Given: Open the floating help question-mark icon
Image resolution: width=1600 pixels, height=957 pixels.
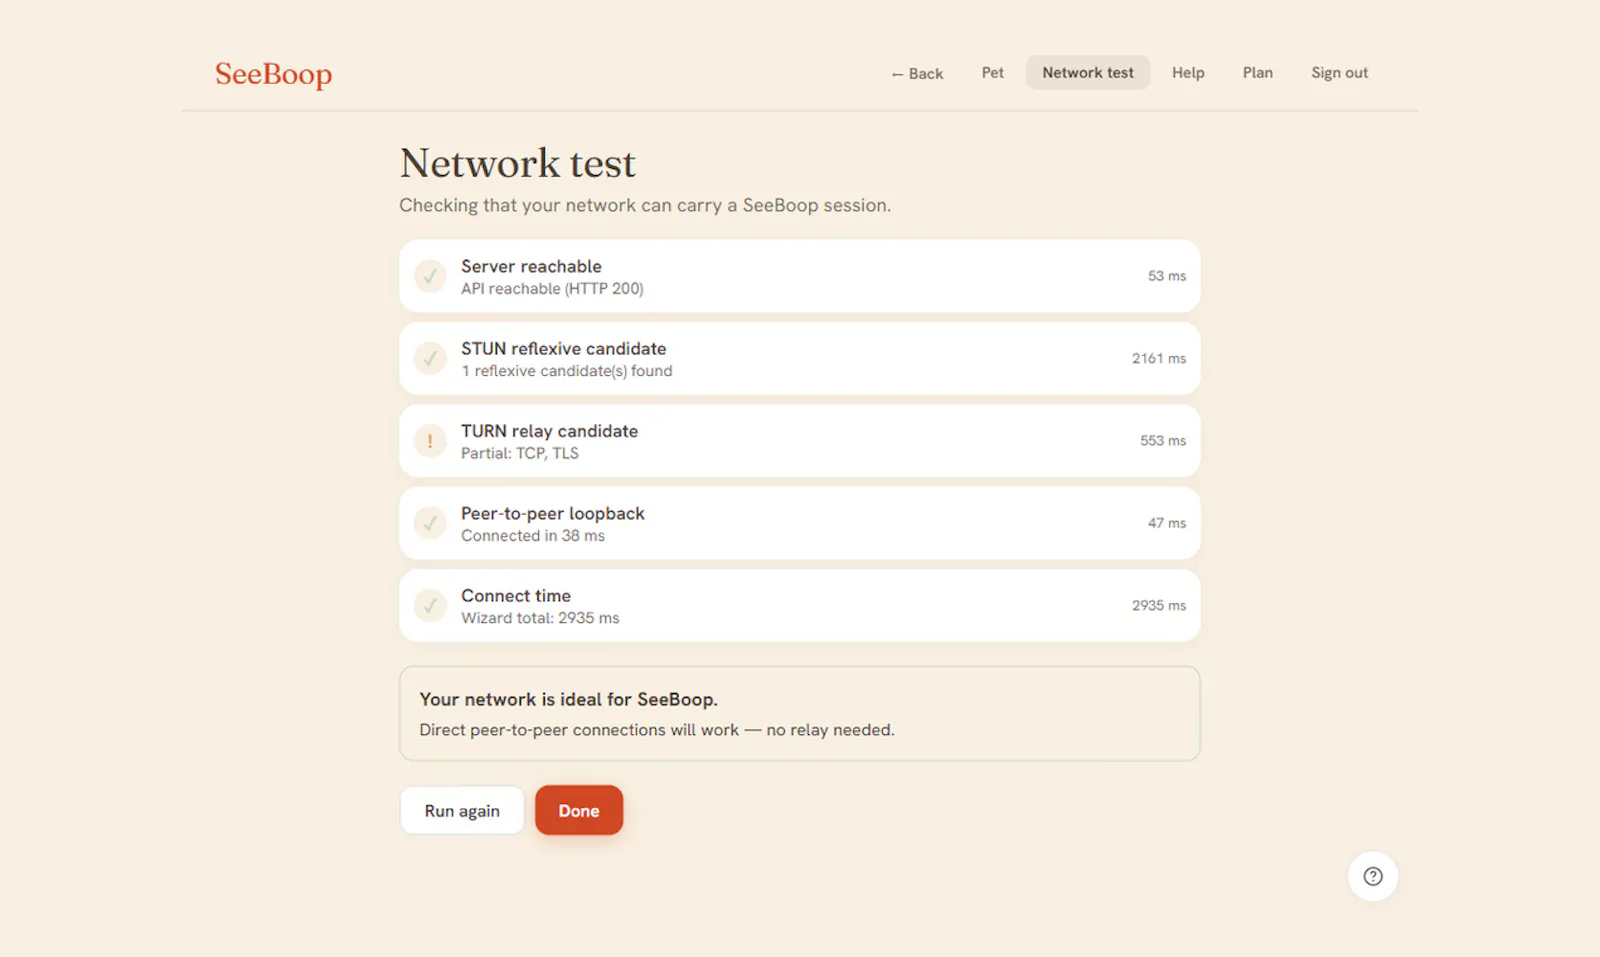Looking at the screenshot, I should click(x=1373, y=876).
